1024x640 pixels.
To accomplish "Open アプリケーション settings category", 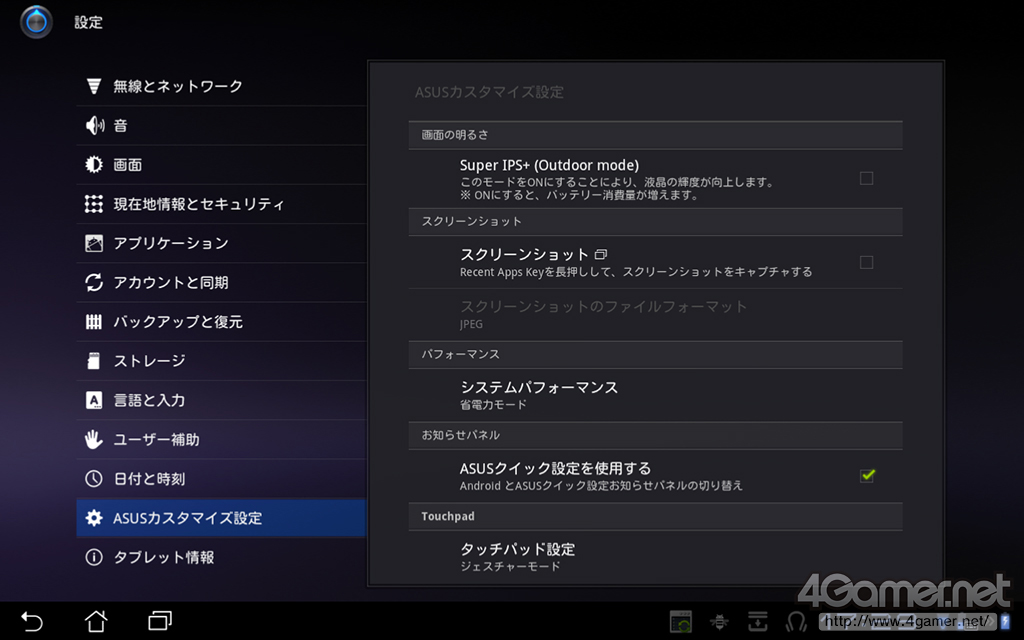I will tap(221, 243).
